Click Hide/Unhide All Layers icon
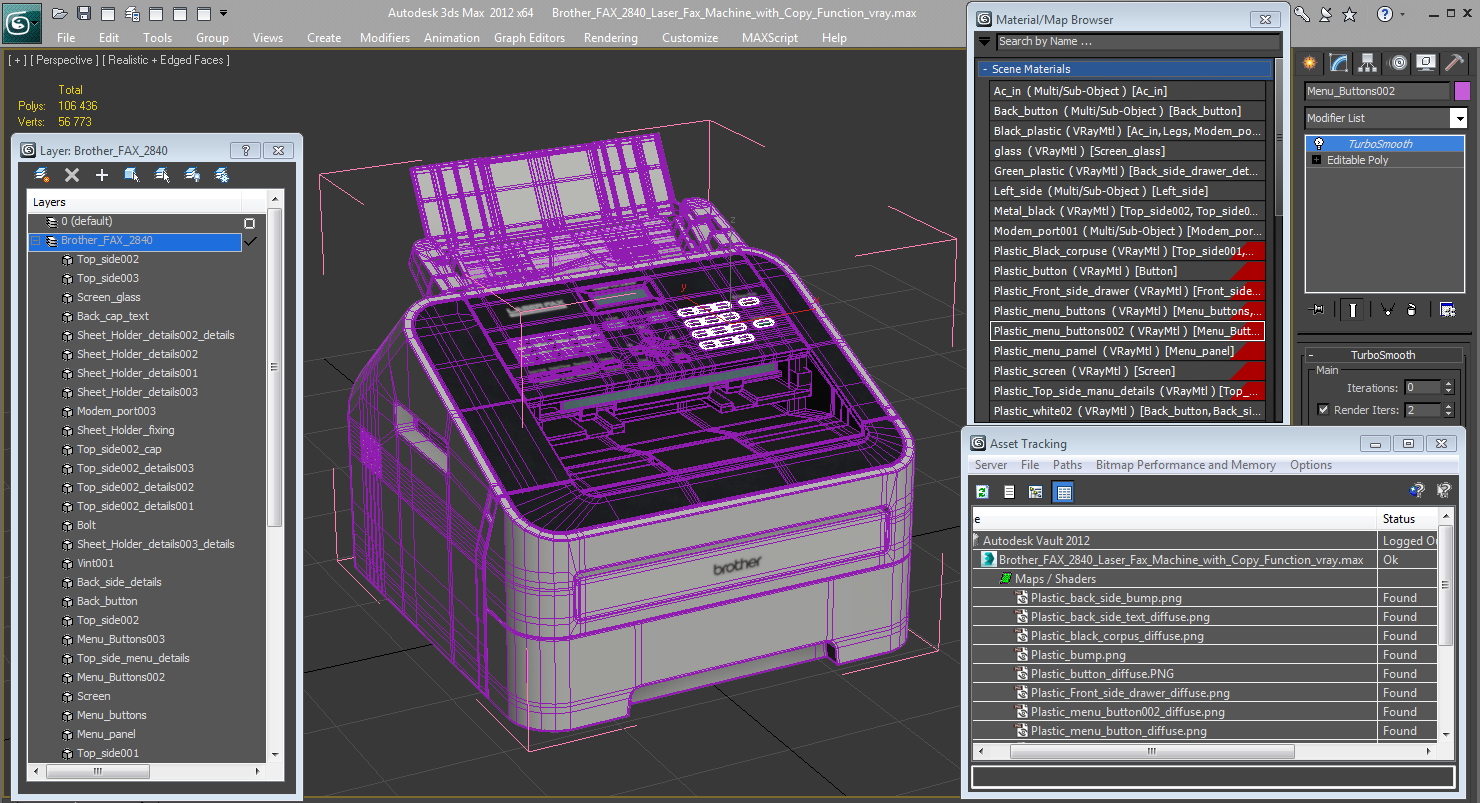 192,175
